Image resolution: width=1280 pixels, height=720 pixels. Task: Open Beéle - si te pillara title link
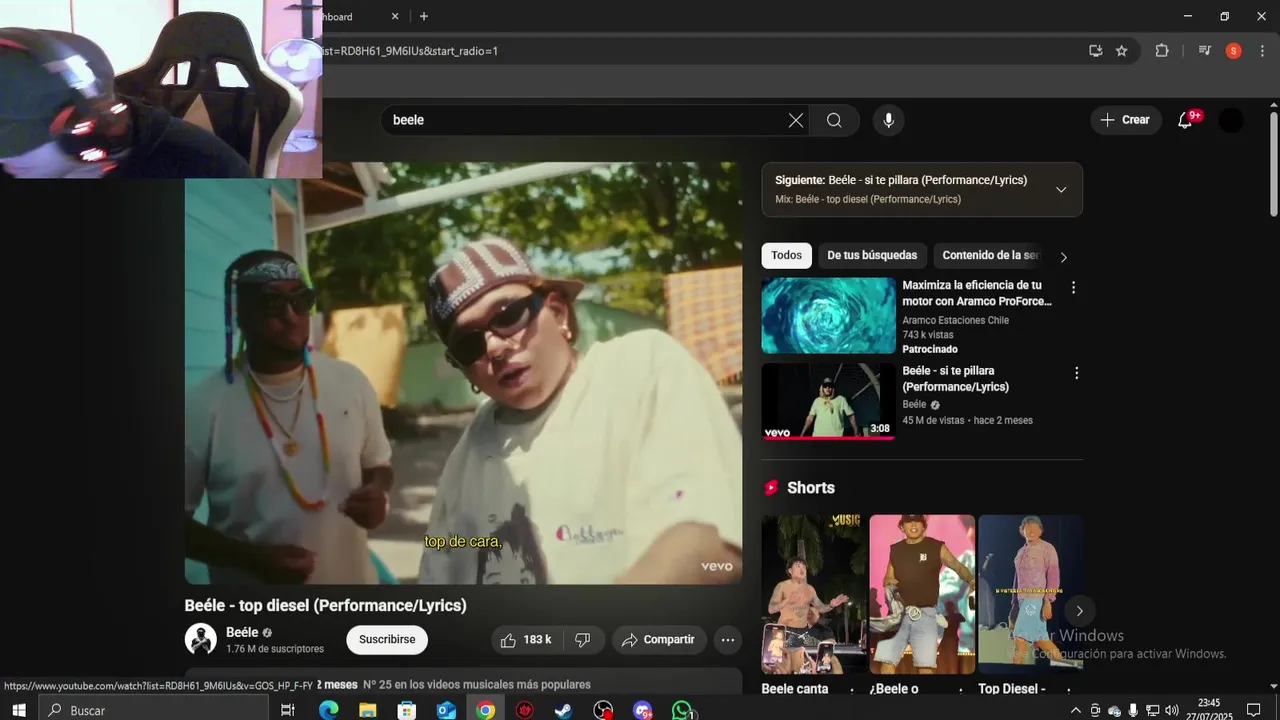coord(955,379)
